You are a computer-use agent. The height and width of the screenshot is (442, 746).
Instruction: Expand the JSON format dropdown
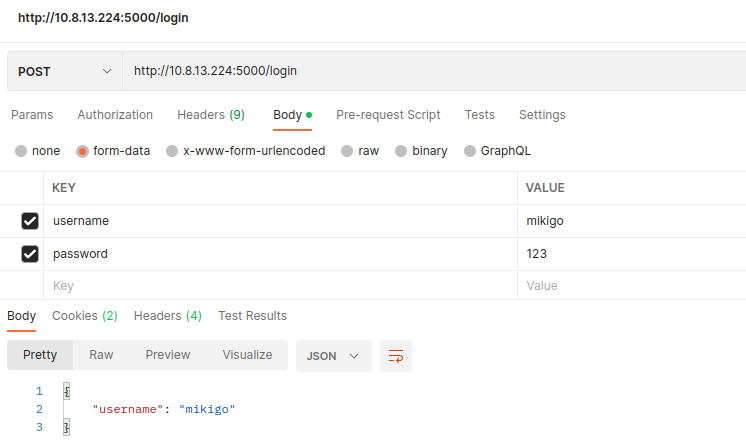333,356
